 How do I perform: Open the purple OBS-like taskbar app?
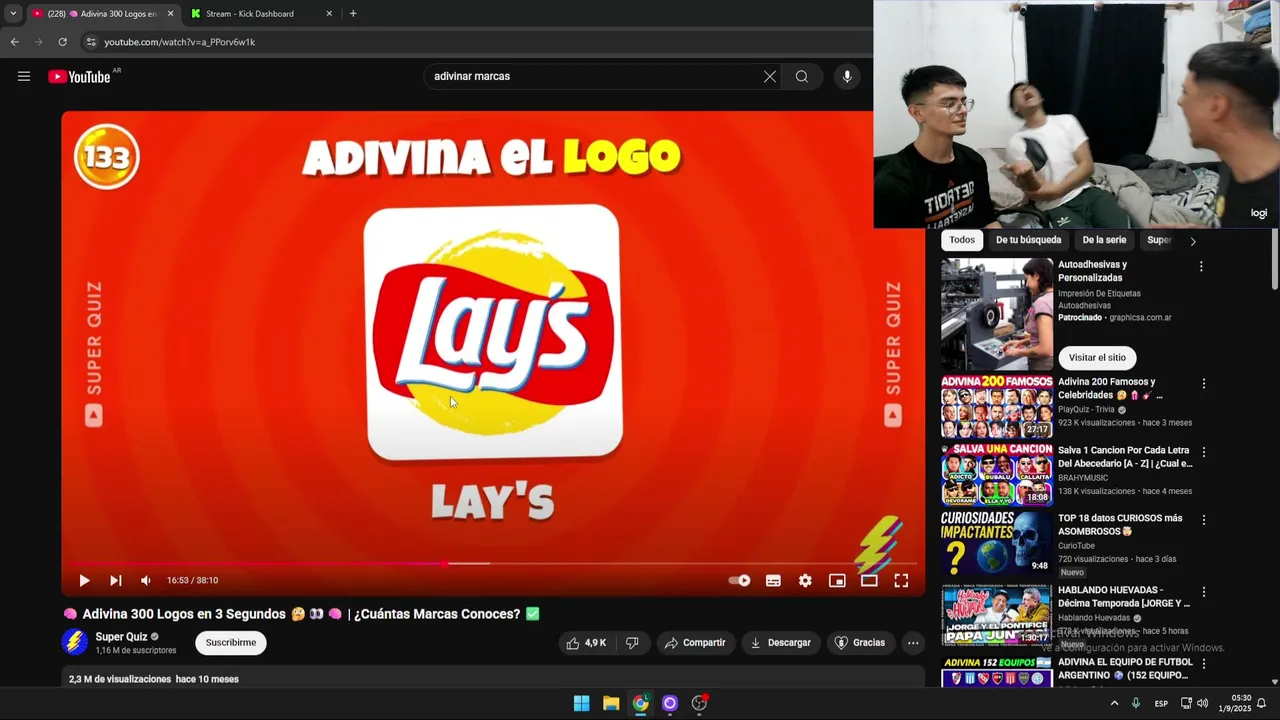pos(670,703)
